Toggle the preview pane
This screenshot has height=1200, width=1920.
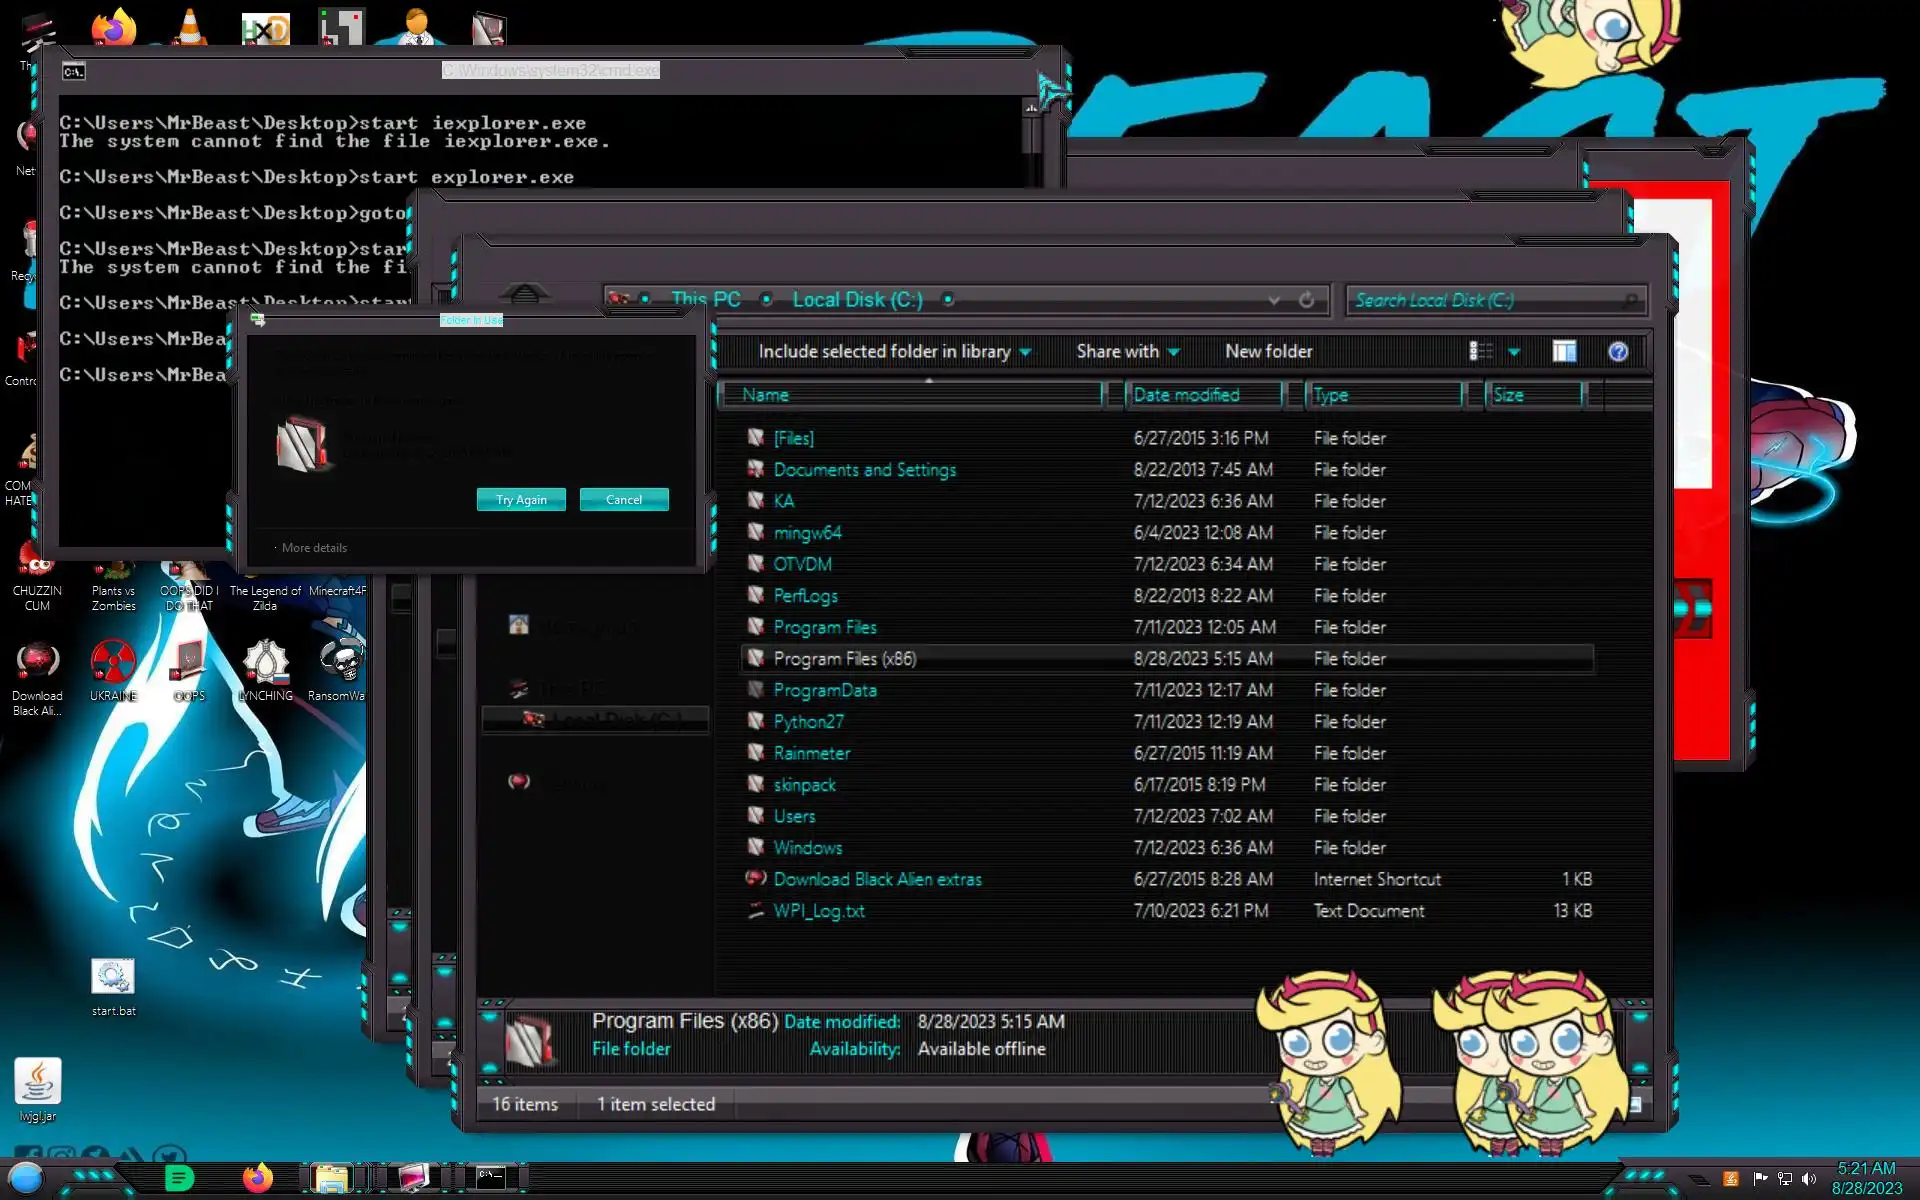1564,351
